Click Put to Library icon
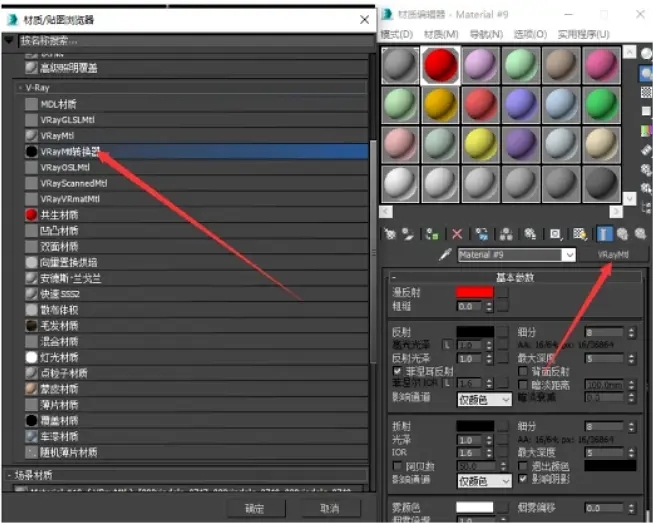Viewport: 653px width, 523px height. point(530,234)
